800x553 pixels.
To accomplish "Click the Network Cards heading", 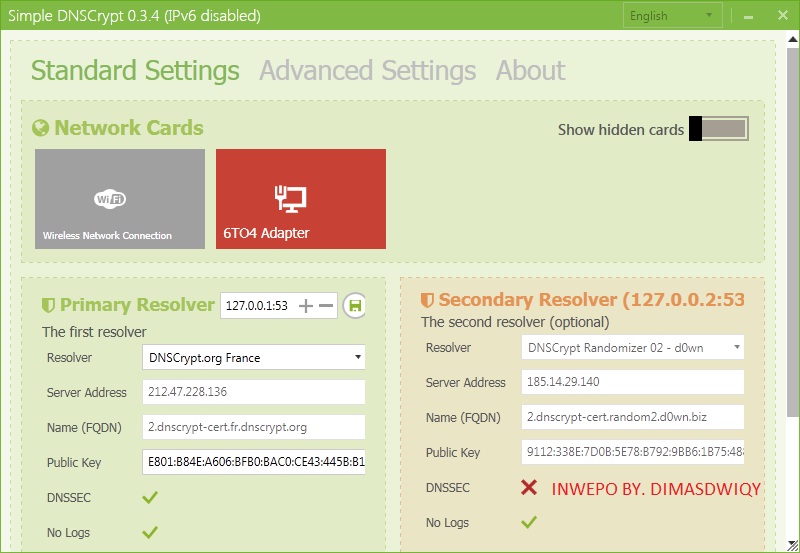I will point(129,128).
